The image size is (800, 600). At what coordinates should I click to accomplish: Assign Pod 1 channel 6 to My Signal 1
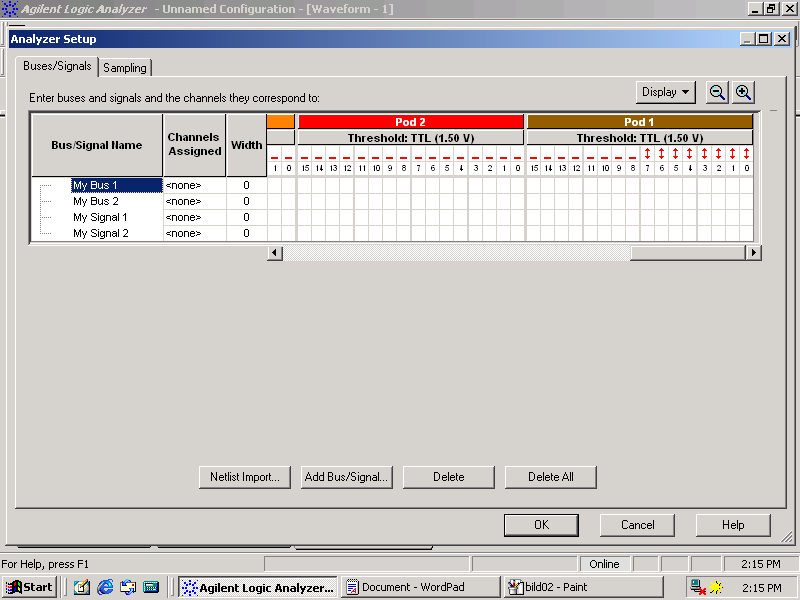point(662,217)
